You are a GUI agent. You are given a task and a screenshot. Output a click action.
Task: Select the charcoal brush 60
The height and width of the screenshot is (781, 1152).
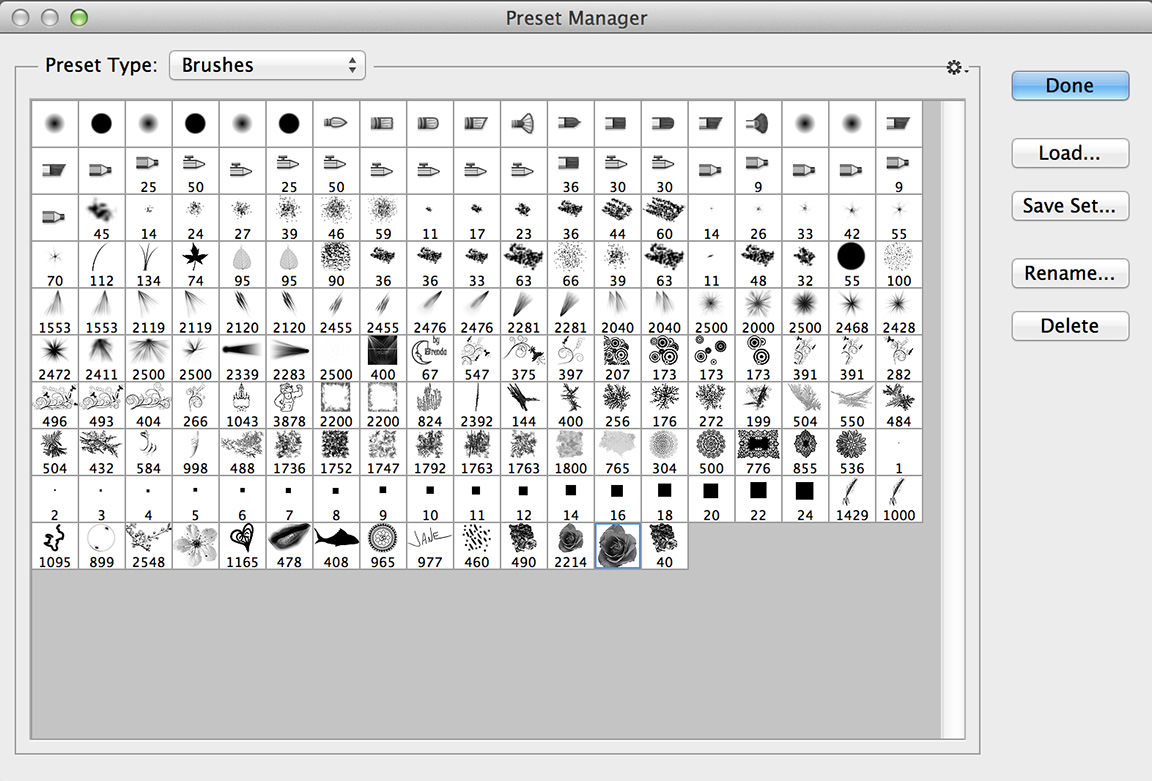[x=664, y=217]
